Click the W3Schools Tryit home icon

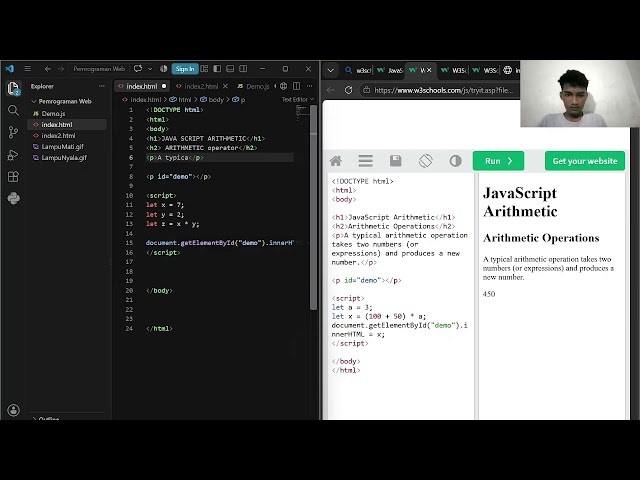[x=336, y=161]
